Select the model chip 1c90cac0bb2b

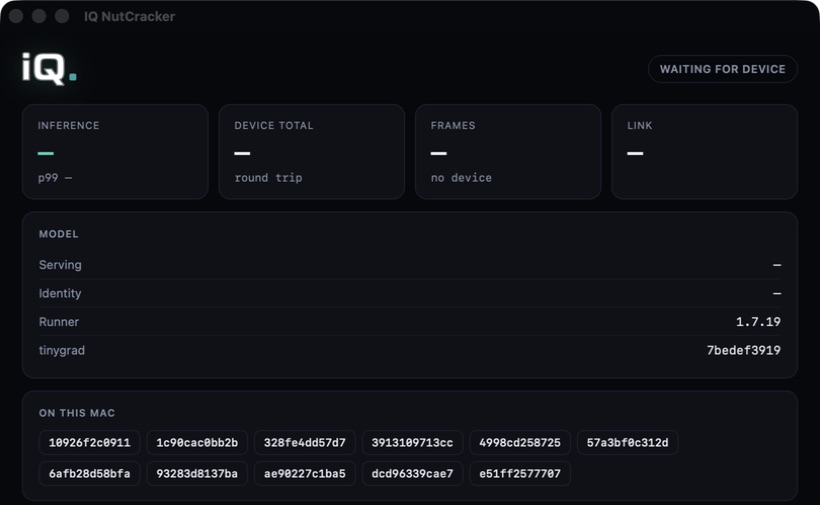(x=197, y=443)
